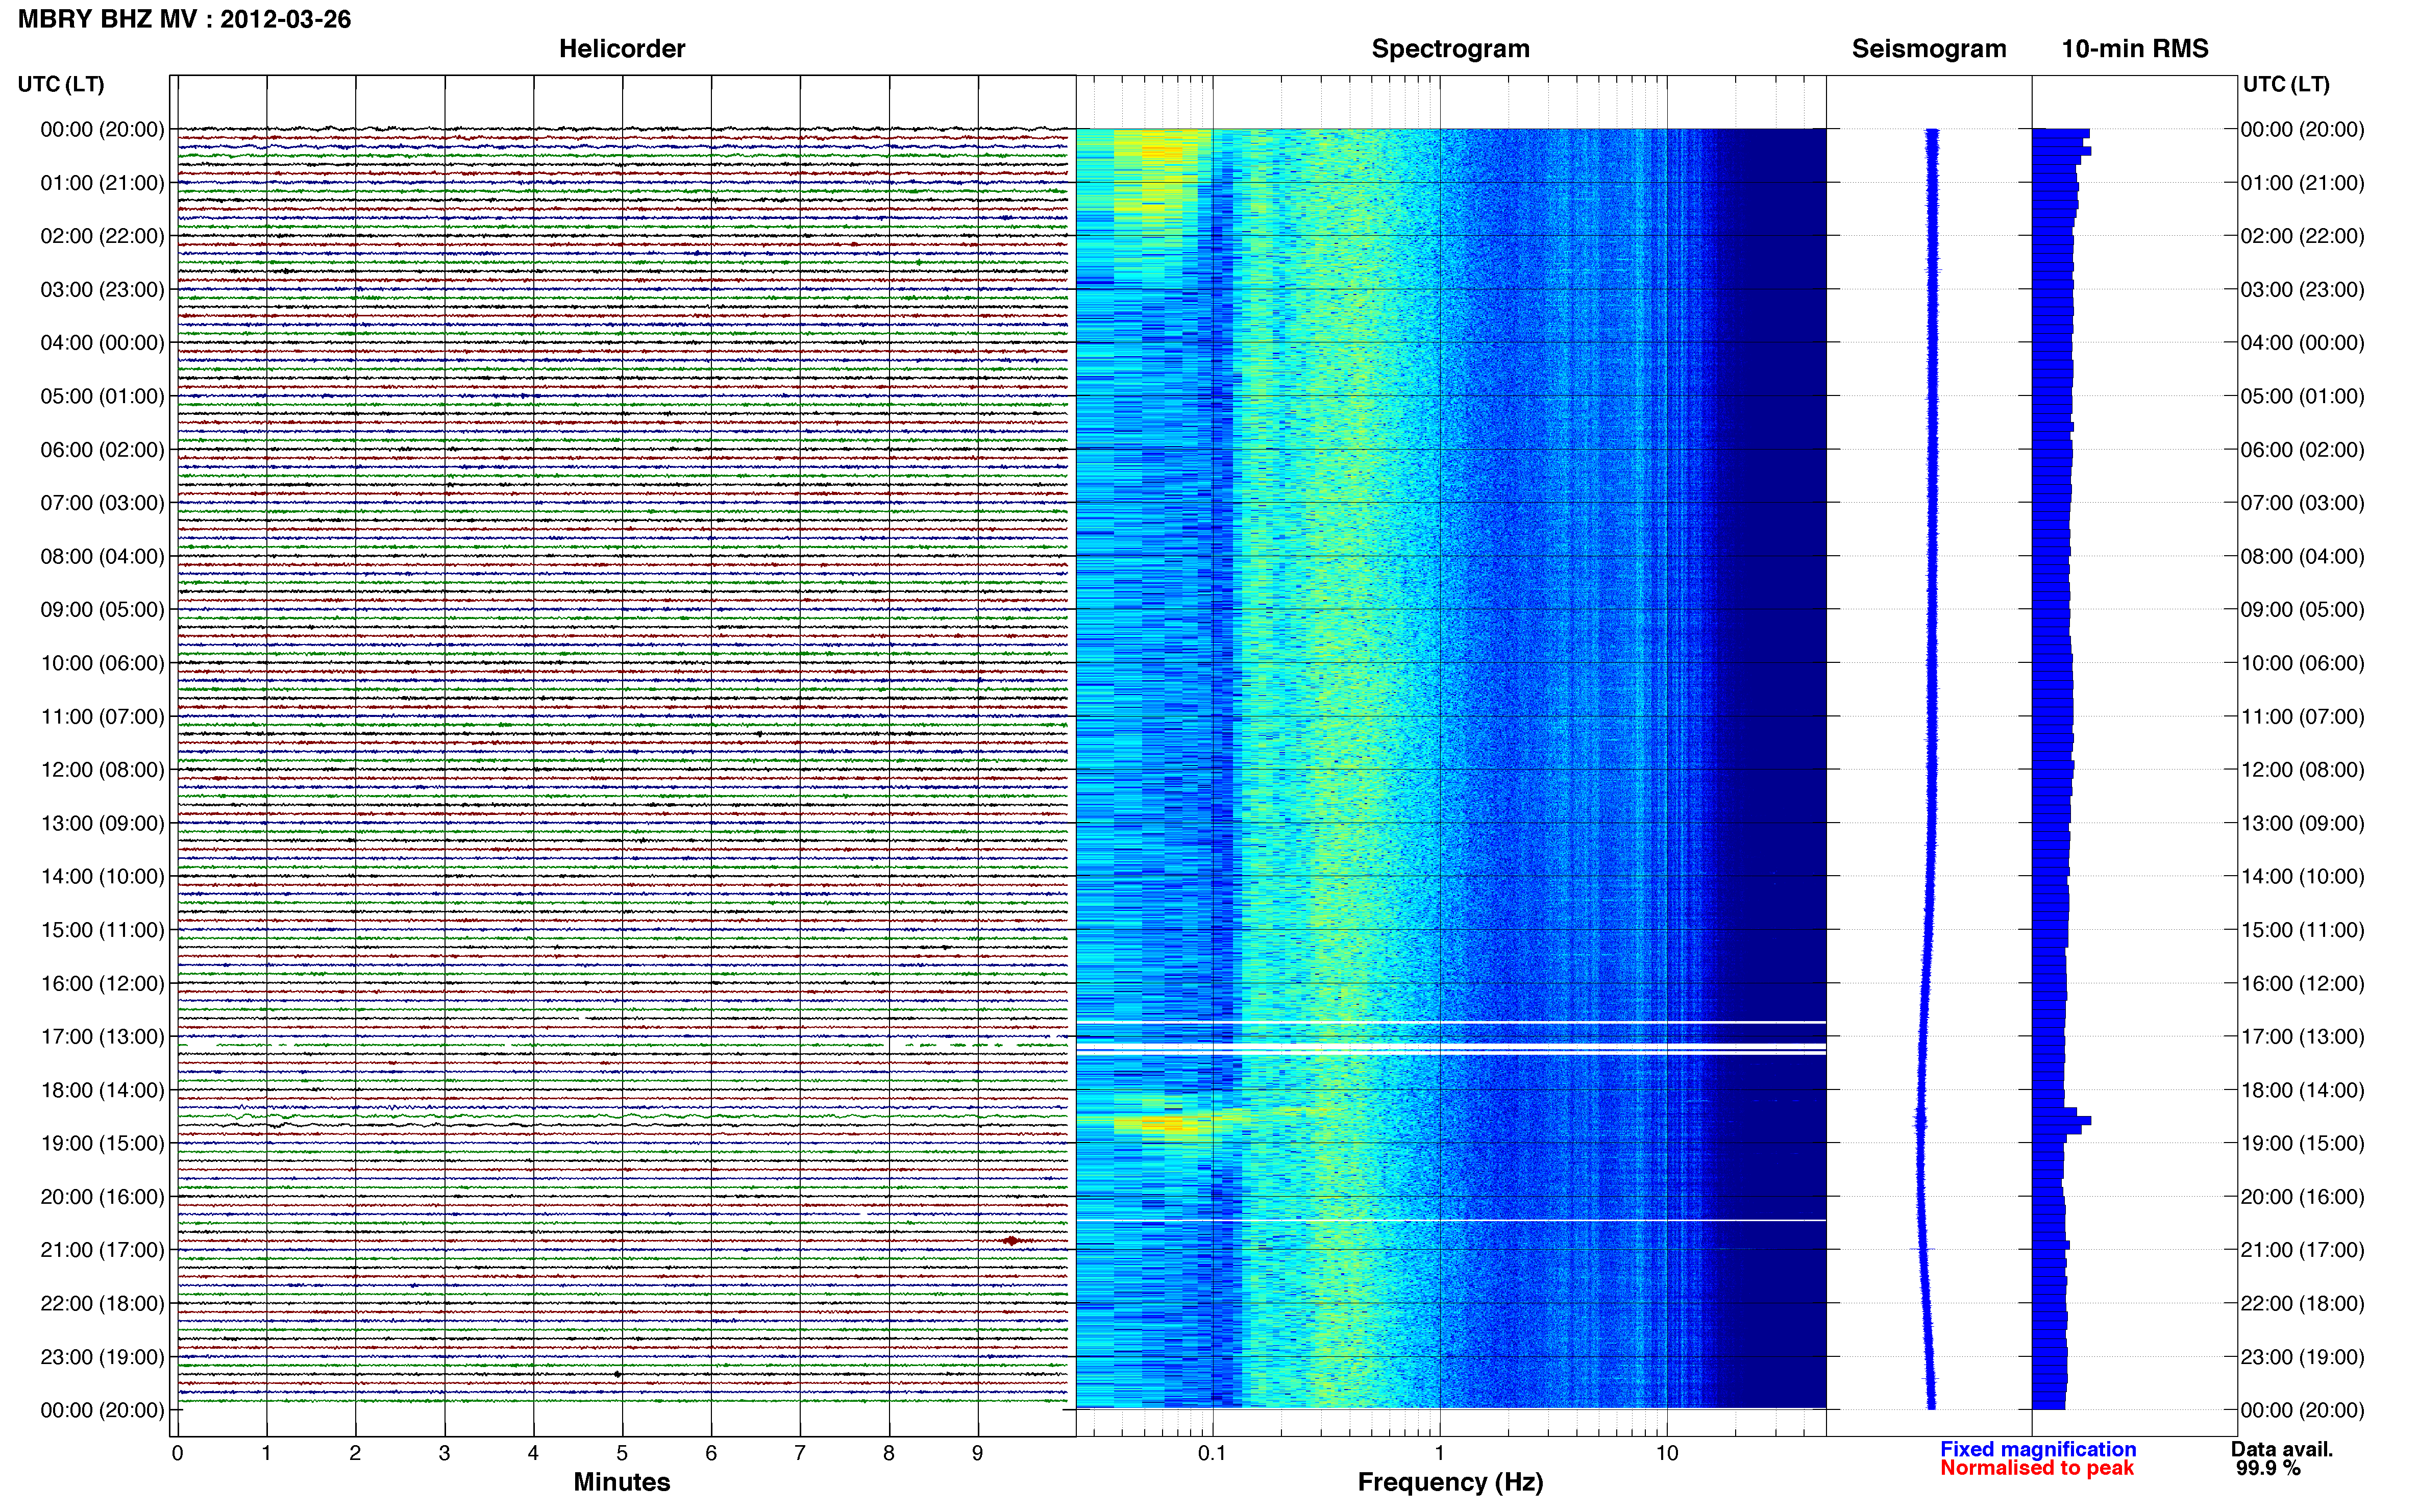Select the '0.1' frequency tick label
Image resolution: width=2419 pixels, height=1512 pixels.
pyautogui.click(x=1212, y=1453)
